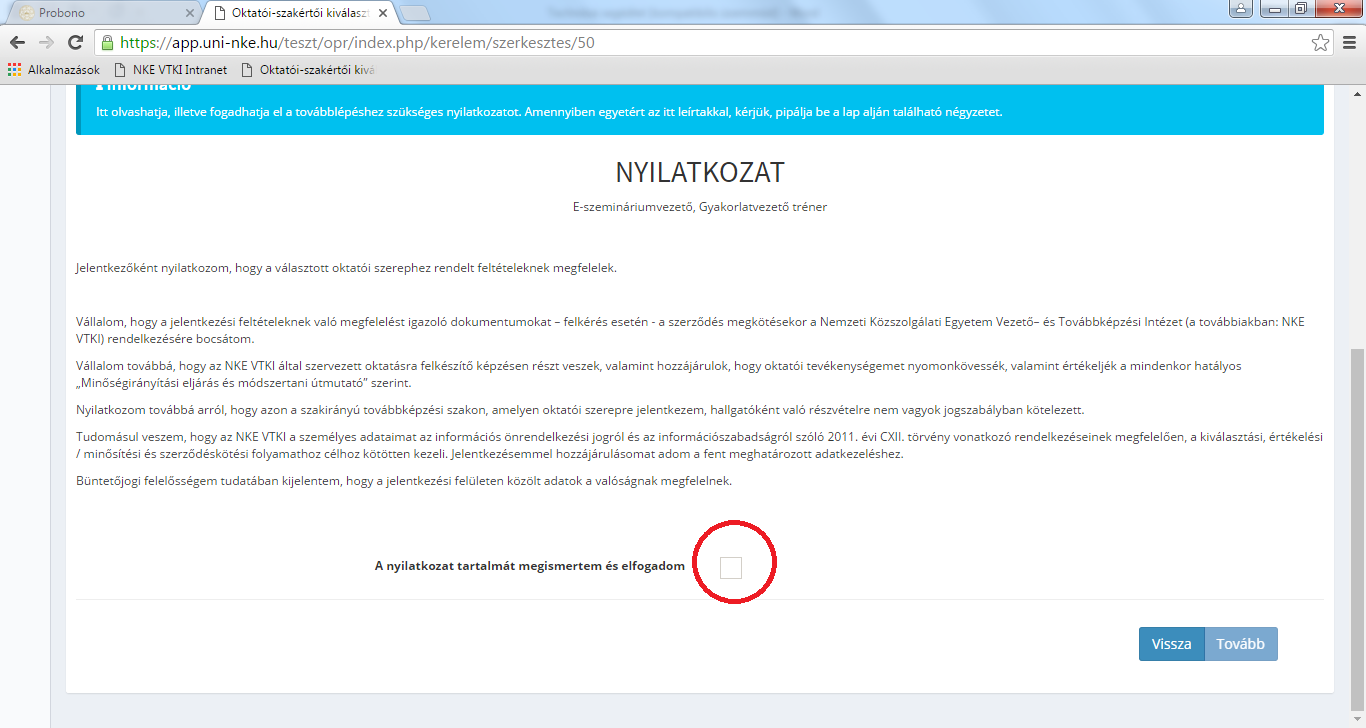The height and width of the screenshot is (728, 1366).
Task: Click the browser forward arrow
Action: 46,43
